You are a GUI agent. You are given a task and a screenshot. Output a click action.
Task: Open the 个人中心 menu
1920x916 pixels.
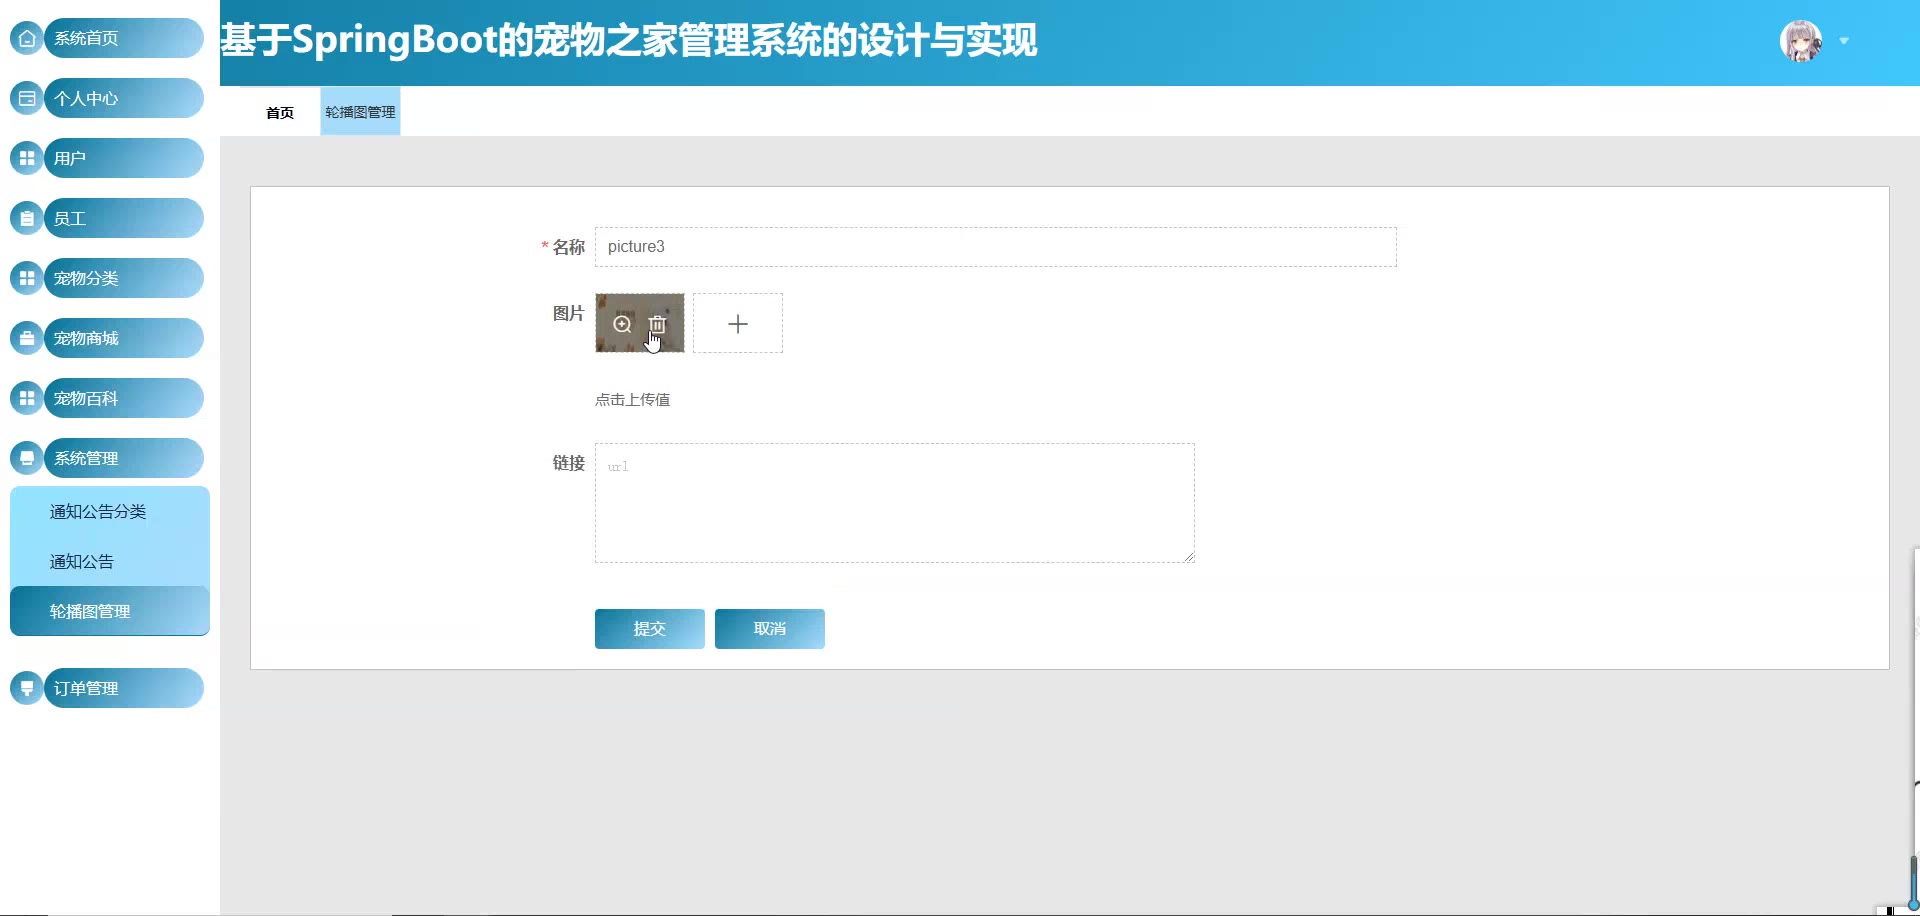pos(124,98)
